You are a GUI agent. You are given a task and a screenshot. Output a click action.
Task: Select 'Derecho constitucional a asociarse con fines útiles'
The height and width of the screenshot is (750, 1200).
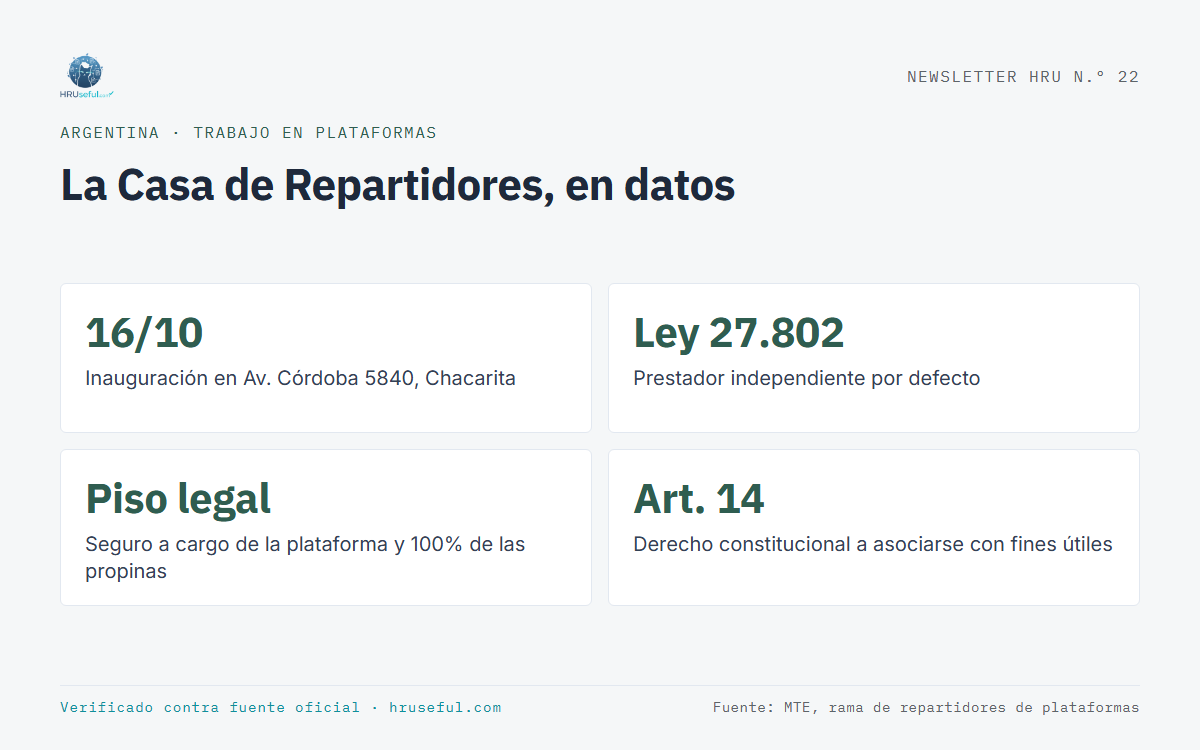tap(873, 545)
